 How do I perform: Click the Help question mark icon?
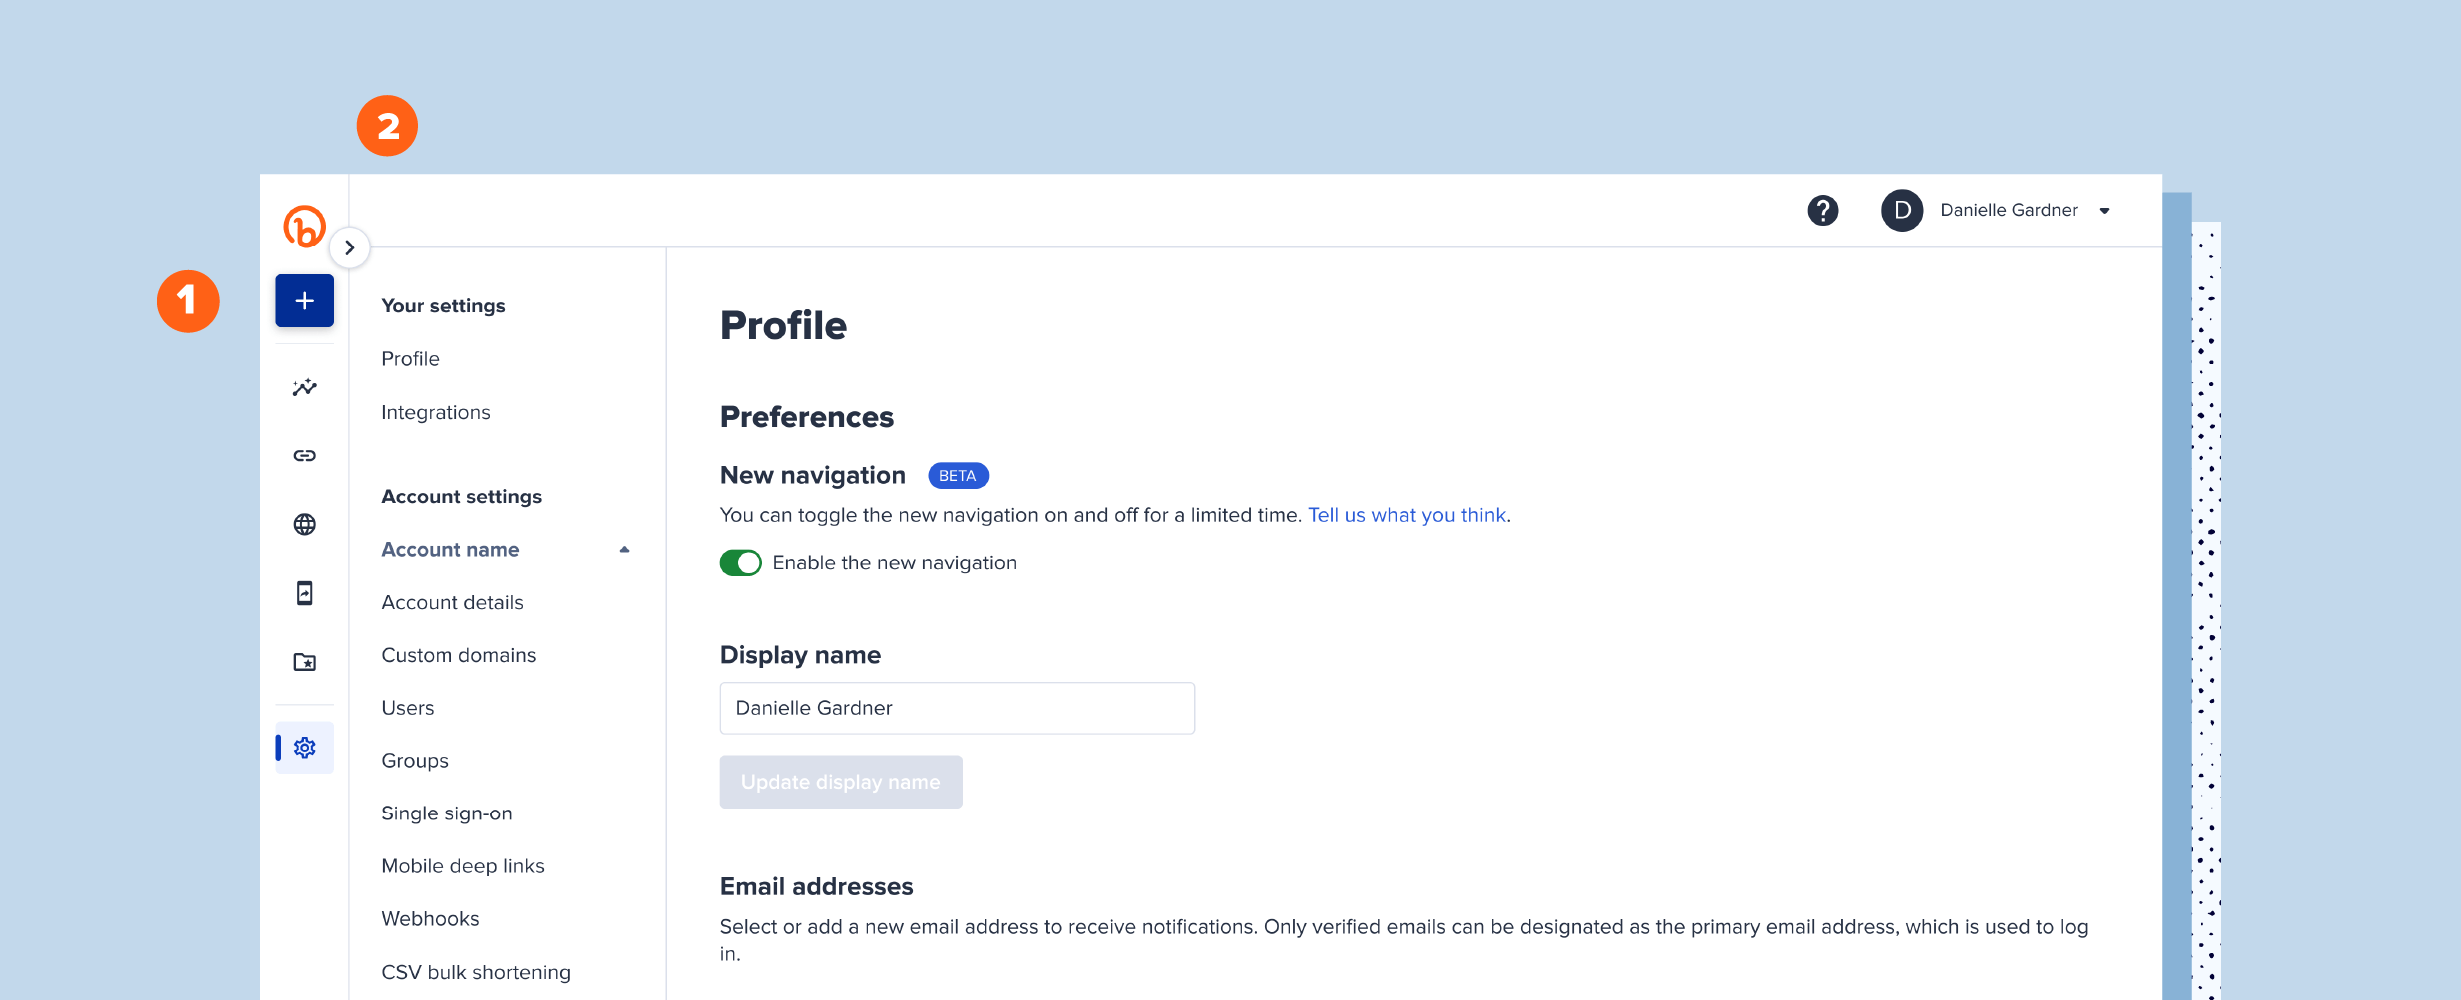click(x=1822, y=211)
